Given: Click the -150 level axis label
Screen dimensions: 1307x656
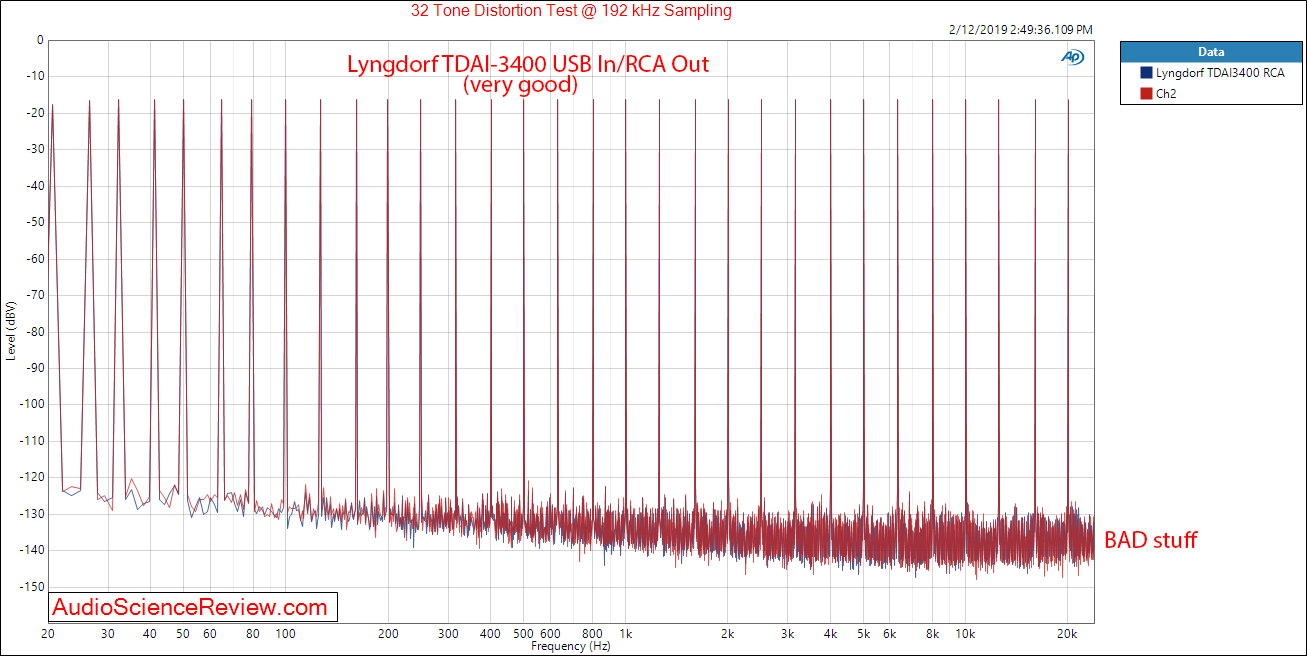Looking at the screenshot, I should pyautogui.click(x=32, y=587).
